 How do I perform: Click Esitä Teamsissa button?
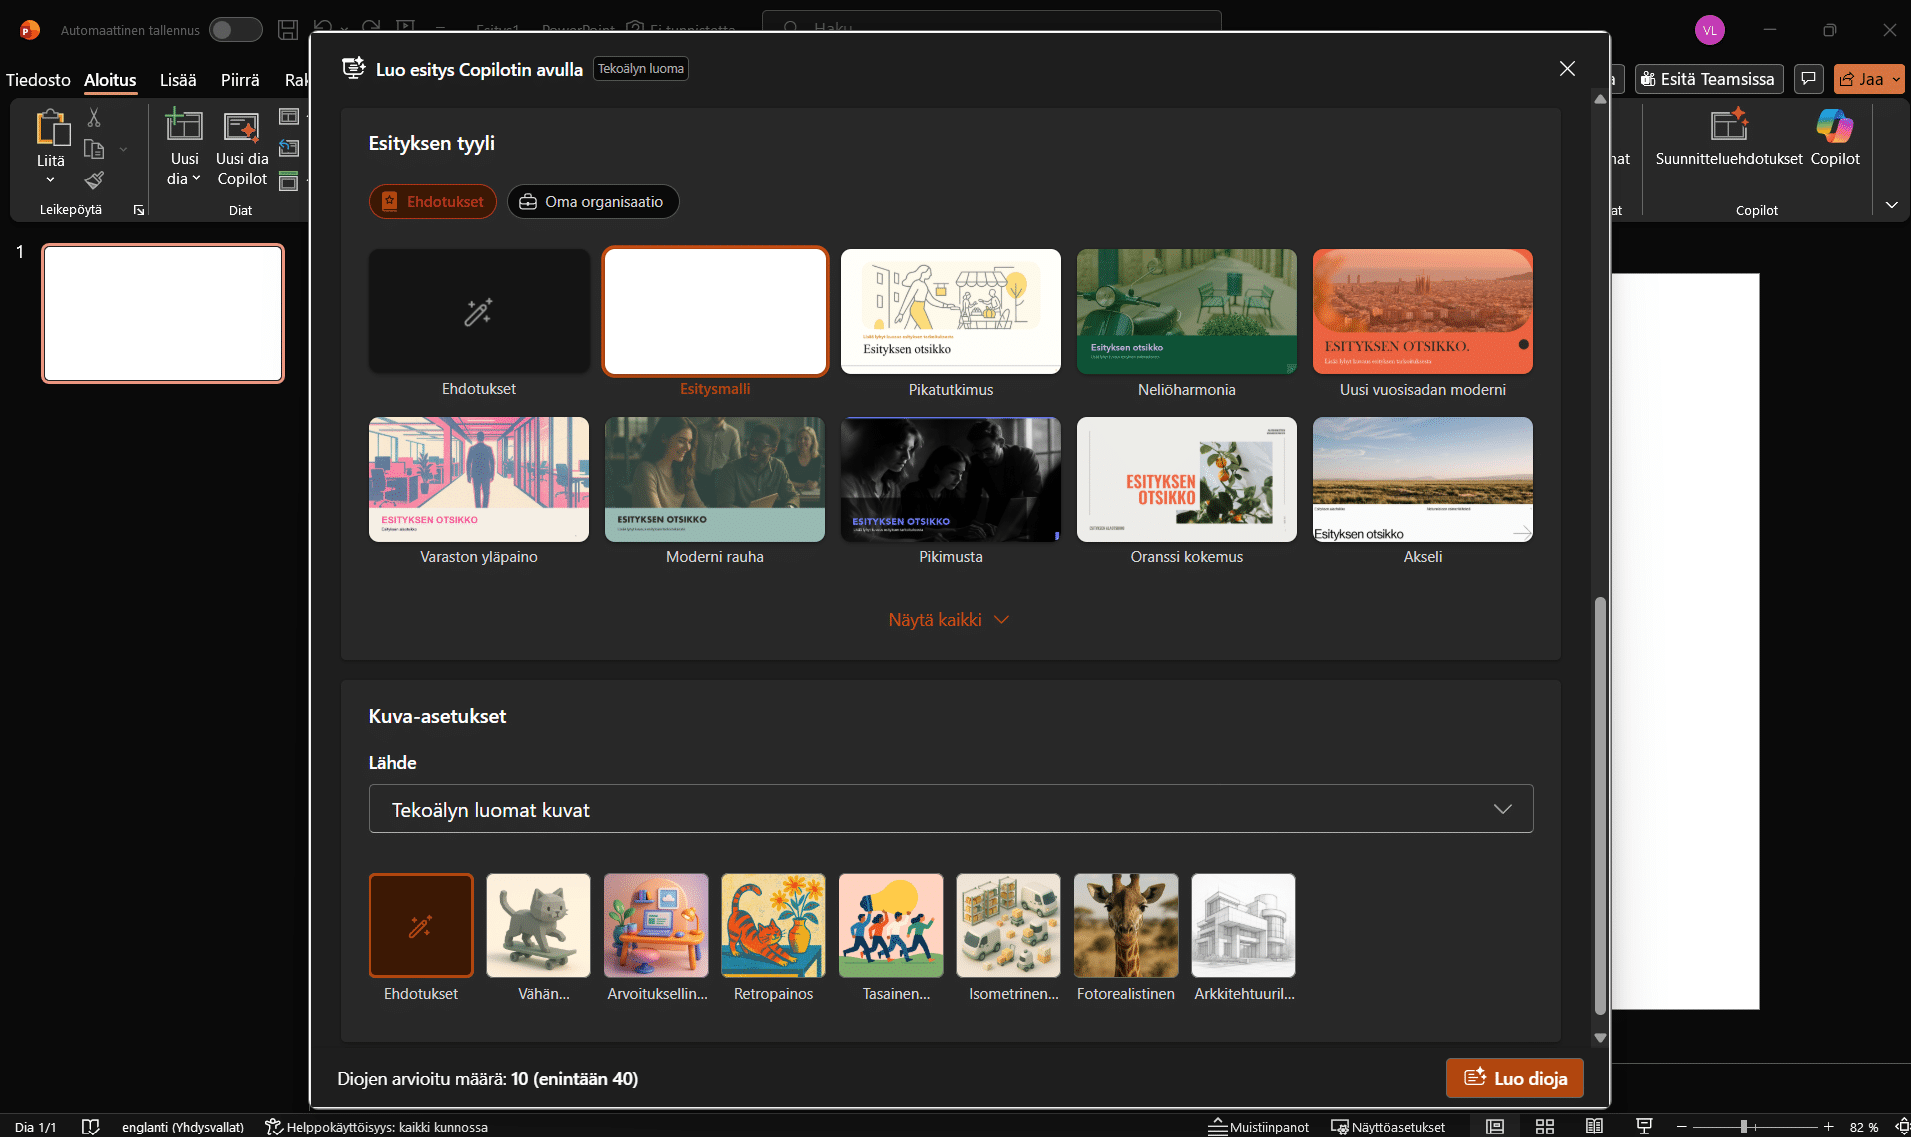[x=1708, y=79]
